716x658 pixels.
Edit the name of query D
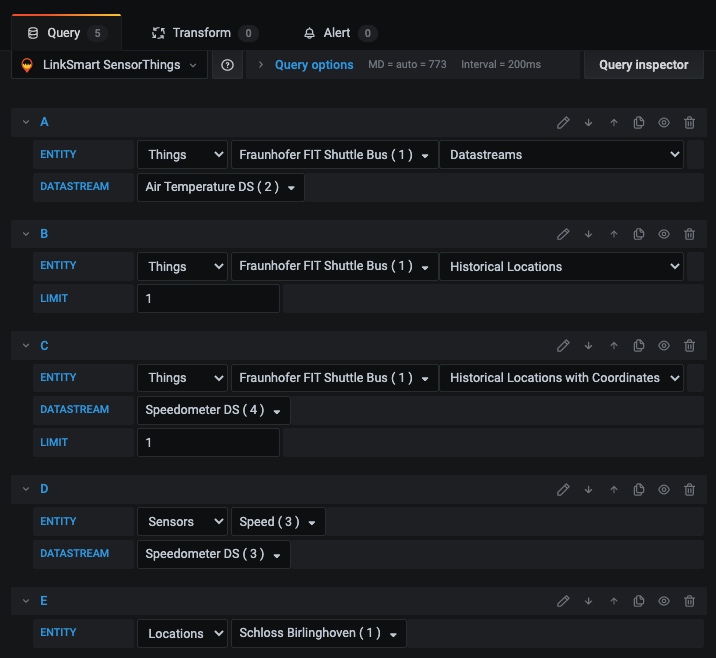point(563,490)
